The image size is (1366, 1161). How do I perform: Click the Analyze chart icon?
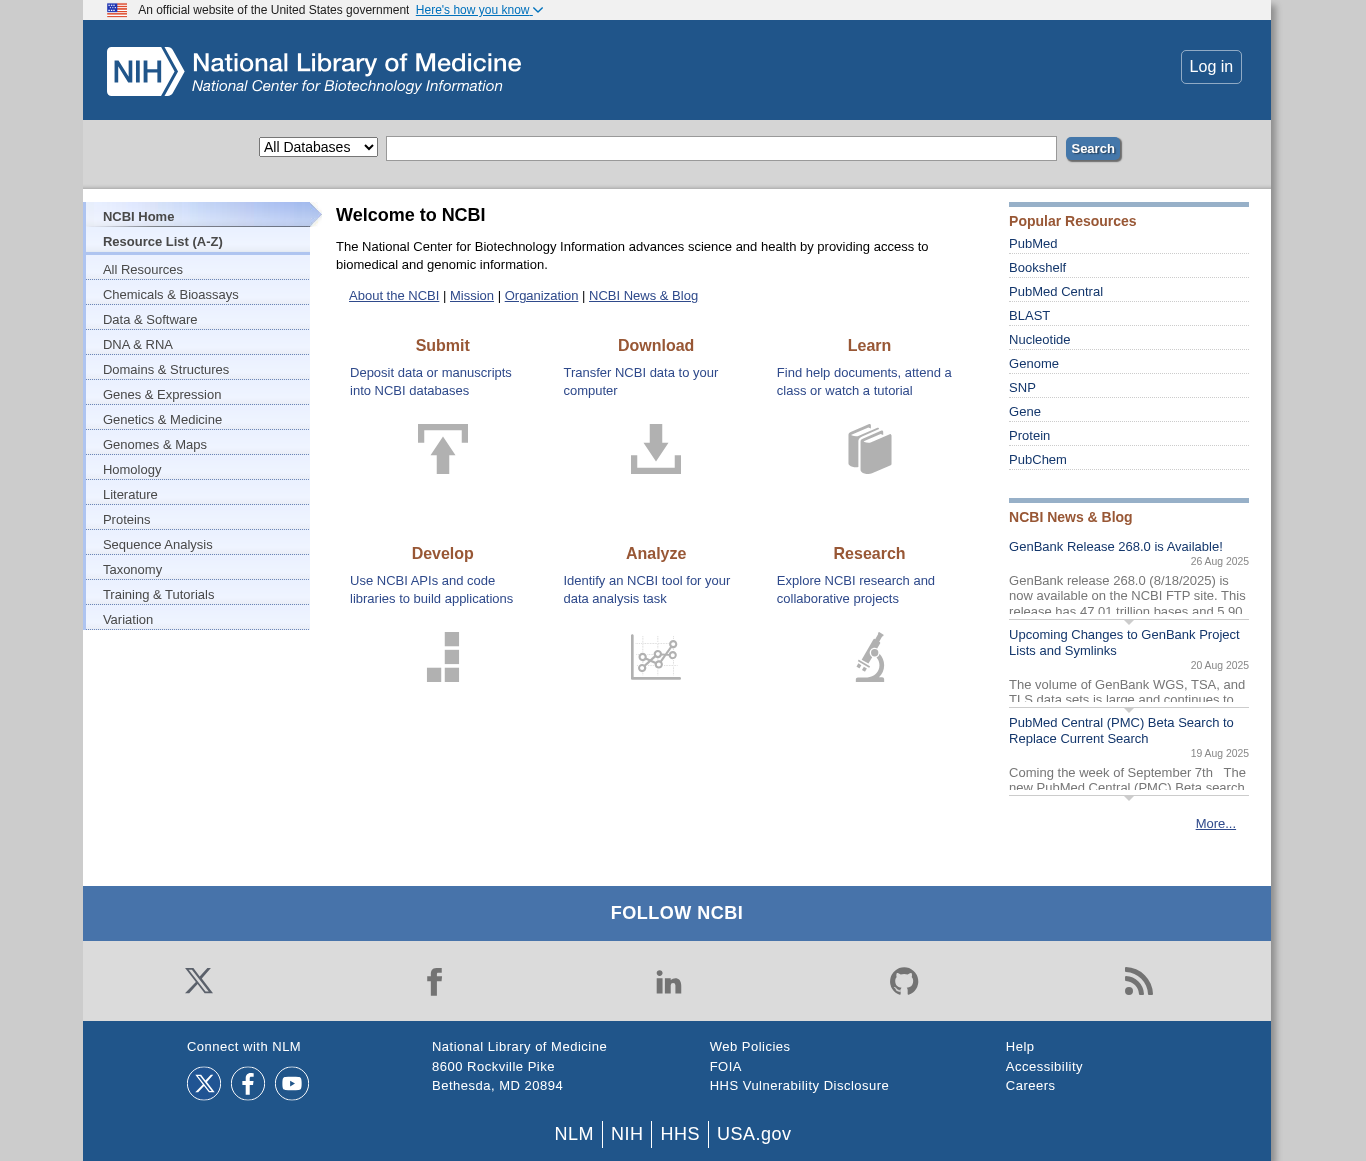[x=656, y=657]
